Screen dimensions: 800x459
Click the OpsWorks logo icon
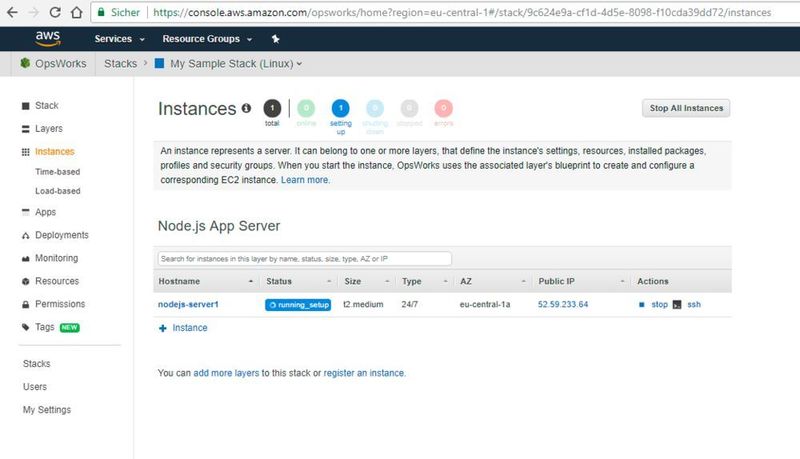pos(25,63)
